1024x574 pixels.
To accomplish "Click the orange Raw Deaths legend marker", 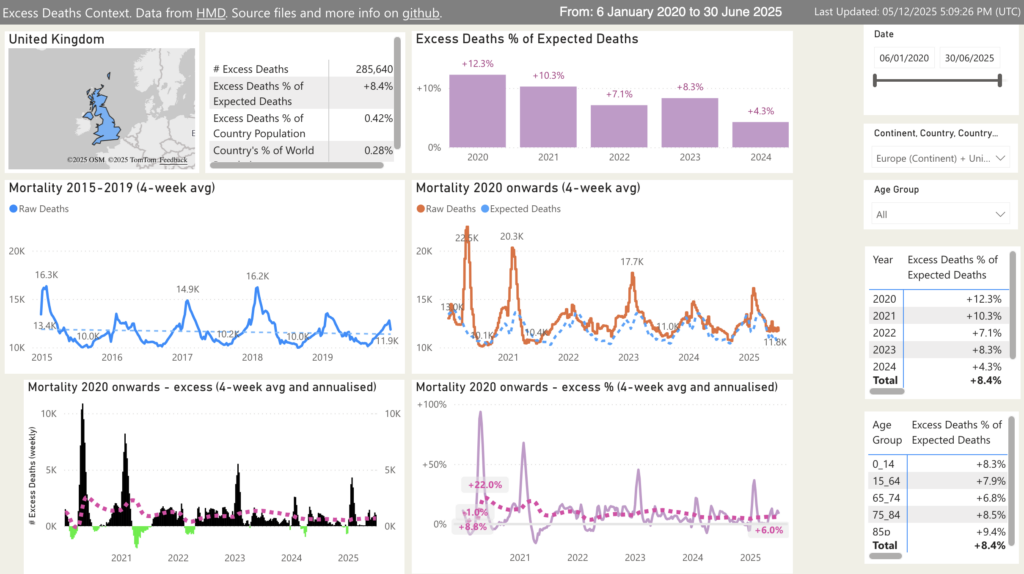I will coord(422,209).
